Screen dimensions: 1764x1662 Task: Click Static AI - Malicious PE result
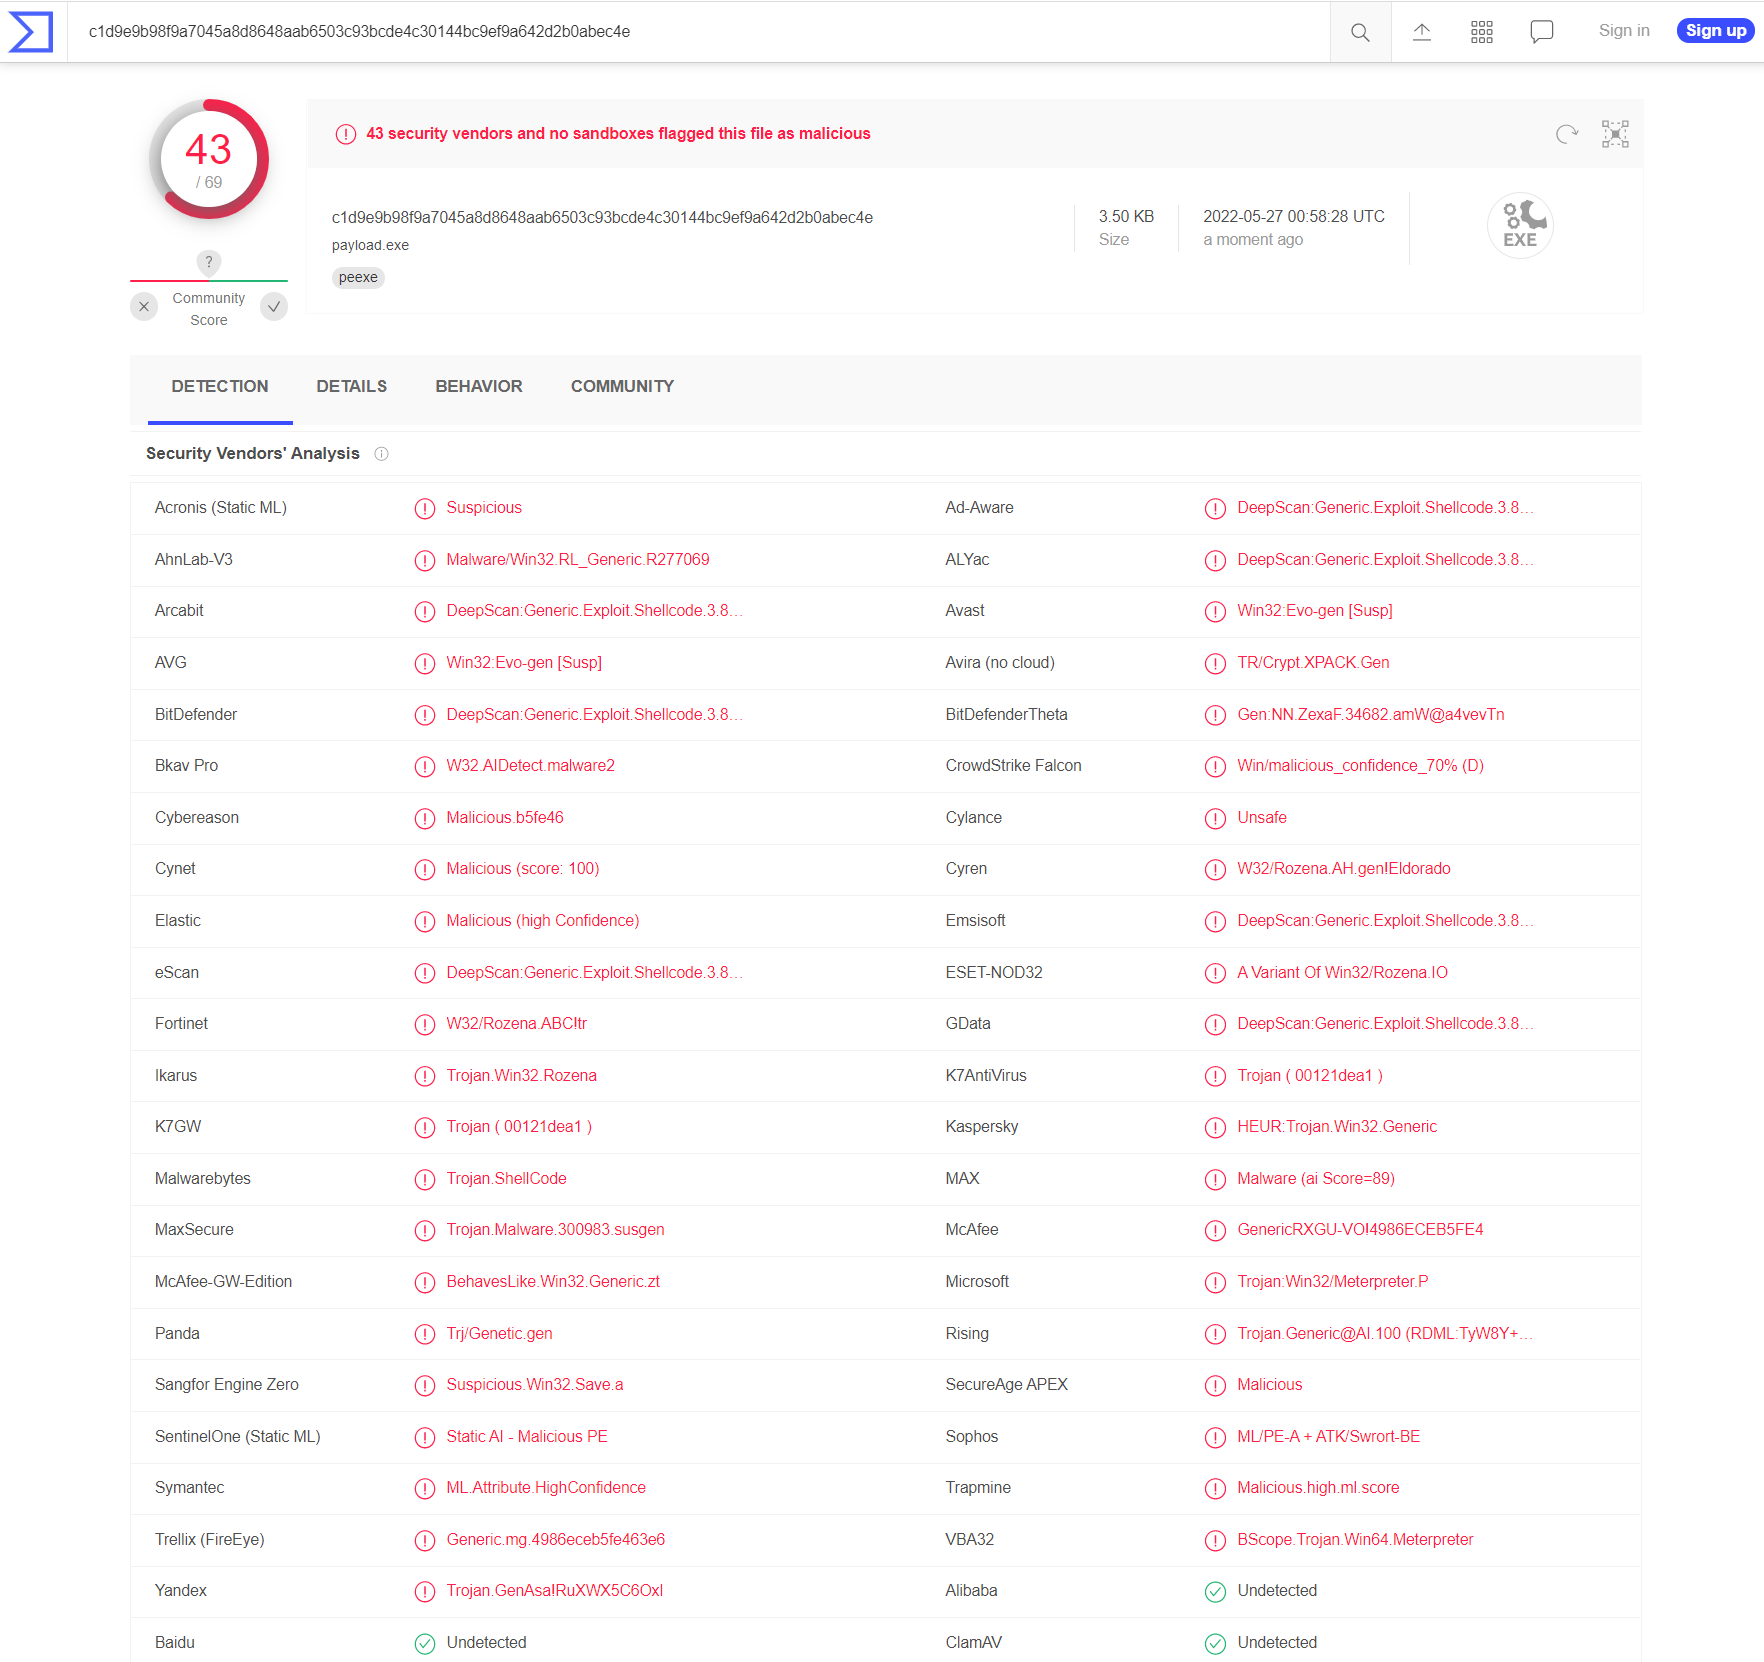526,1437
